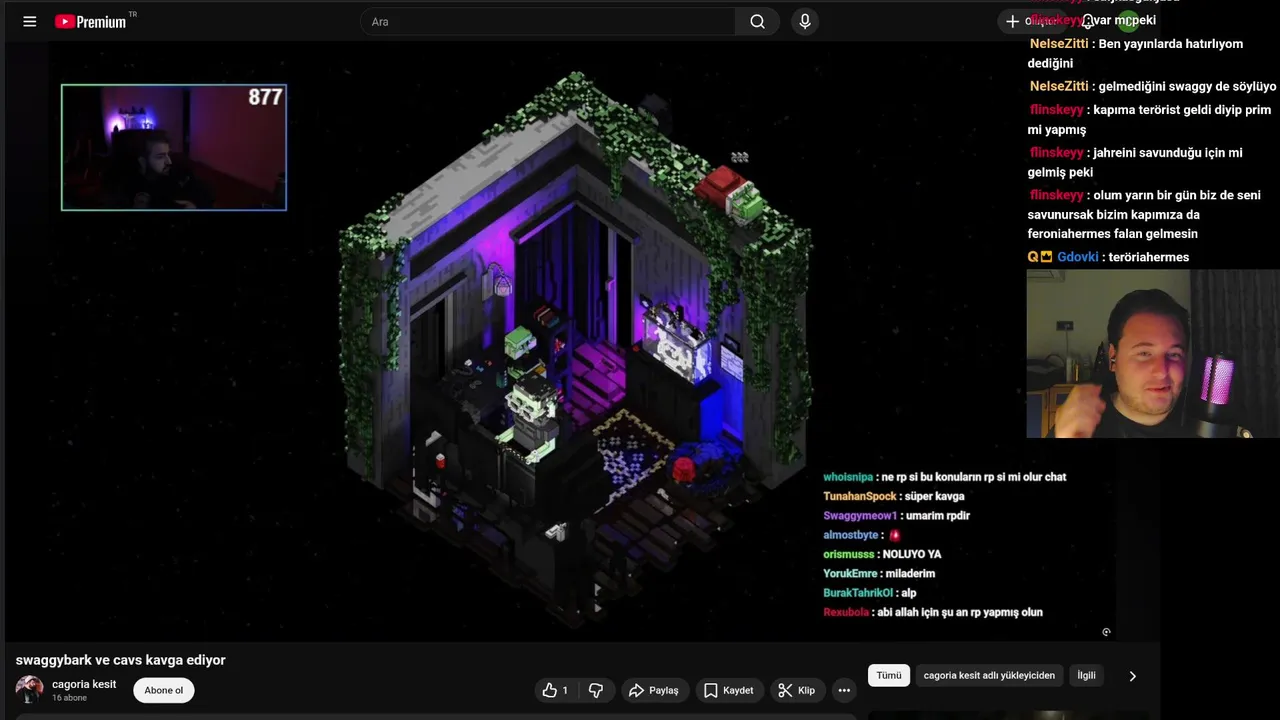This screenshot has height=720, width=1280.
Task: Click the small webcam overlay in the video
Action: click(174, 147)
